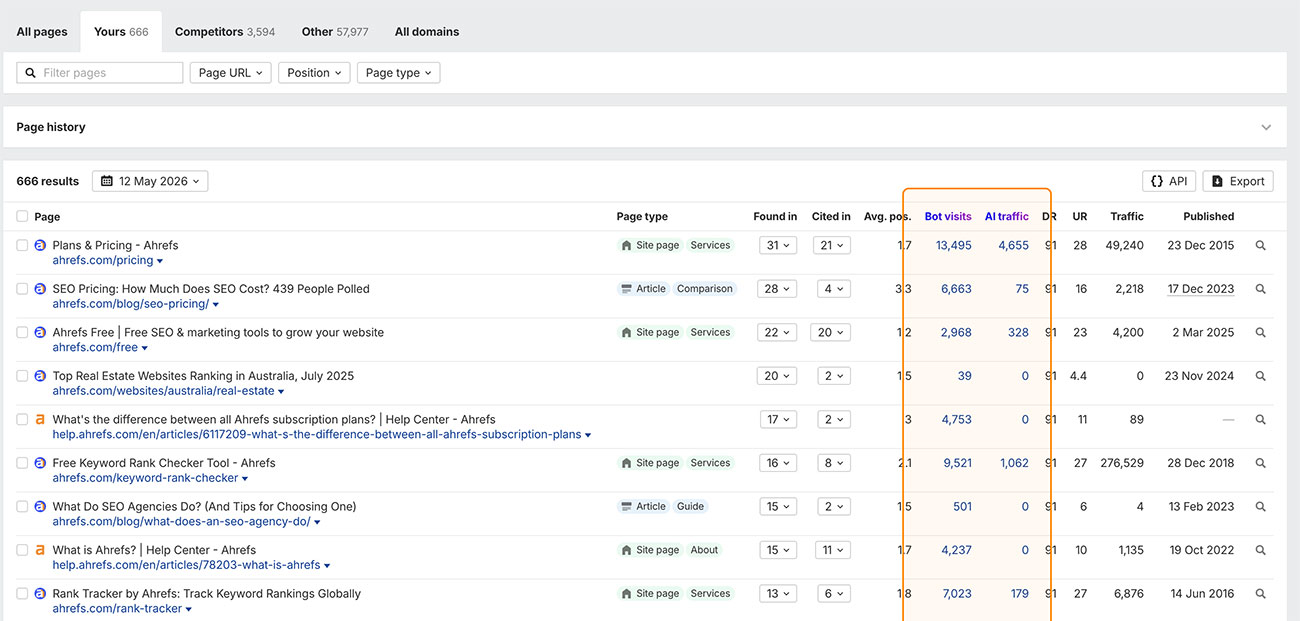
Task: Check the Plans & Pricing row checkbox
Action: tap(22, 245)
